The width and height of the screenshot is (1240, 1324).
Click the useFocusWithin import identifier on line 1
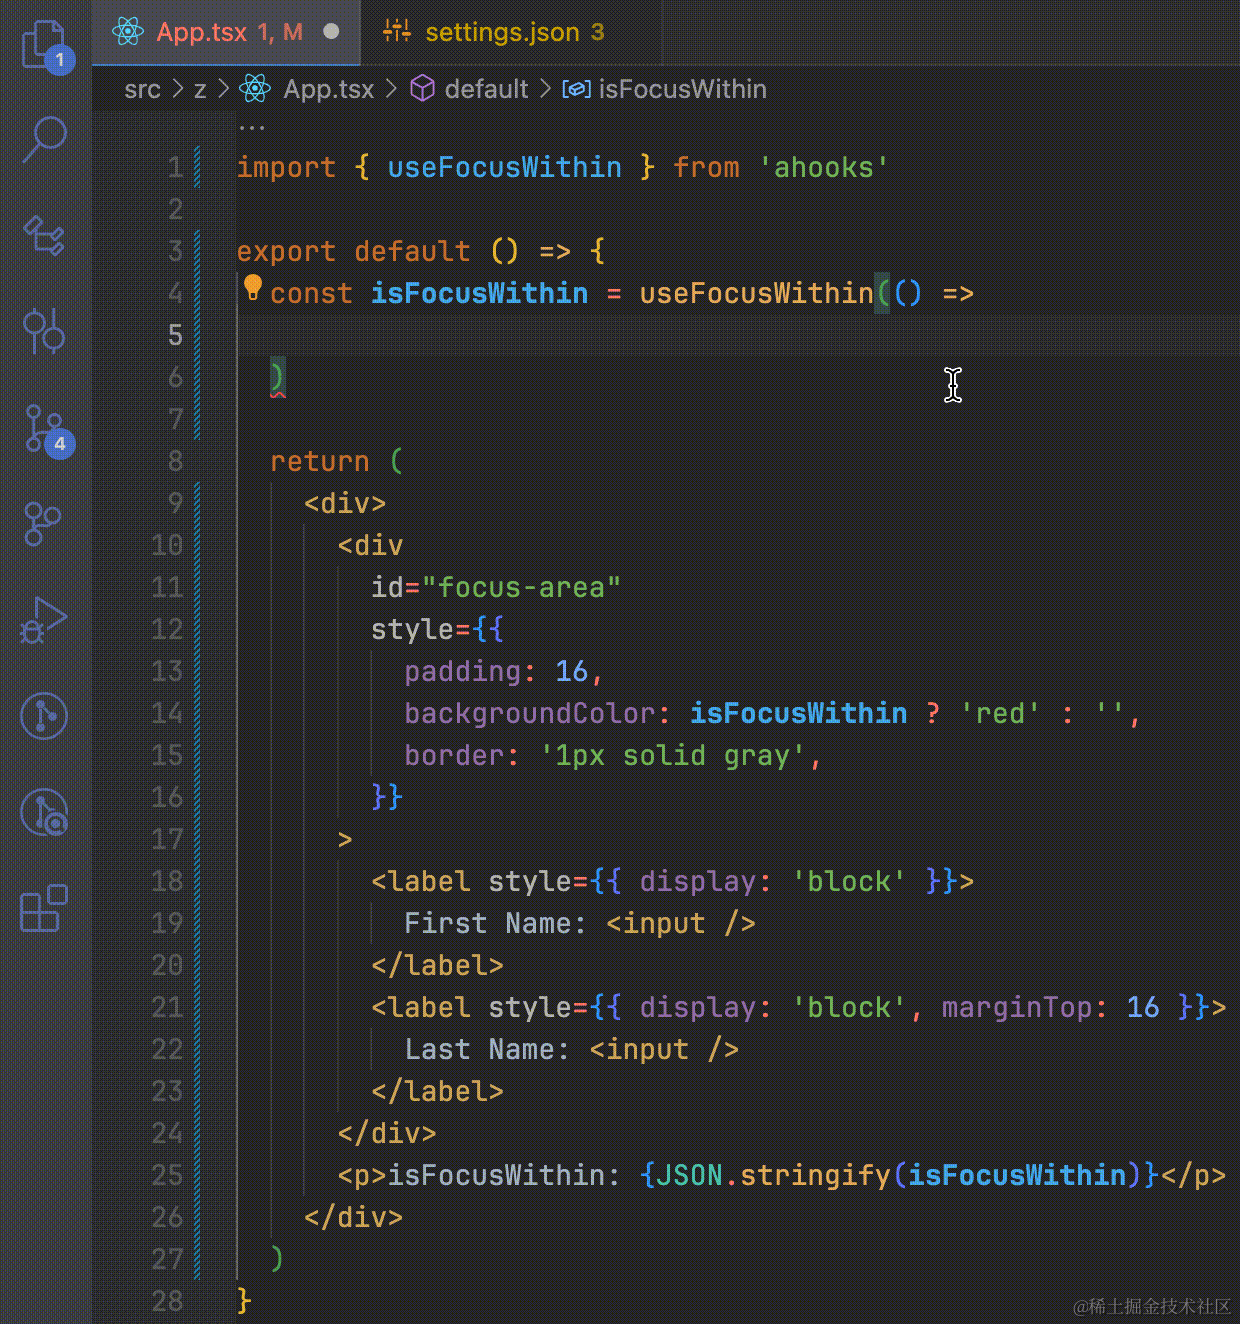coord(504,167)
